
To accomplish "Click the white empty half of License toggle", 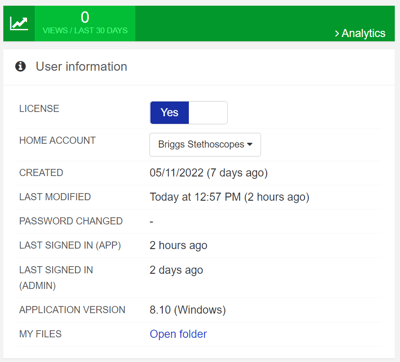I will coord(208,113).
